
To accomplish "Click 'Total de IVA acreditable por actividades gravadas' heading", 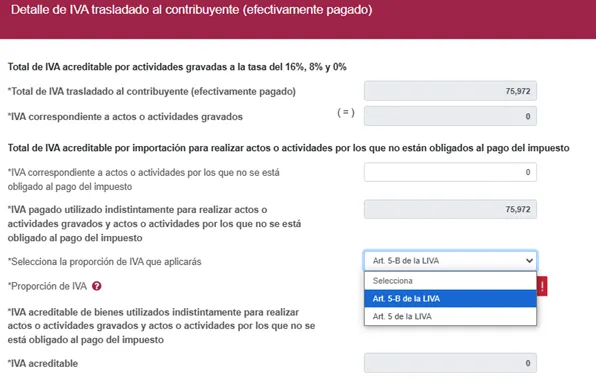I will pos(177,67).
